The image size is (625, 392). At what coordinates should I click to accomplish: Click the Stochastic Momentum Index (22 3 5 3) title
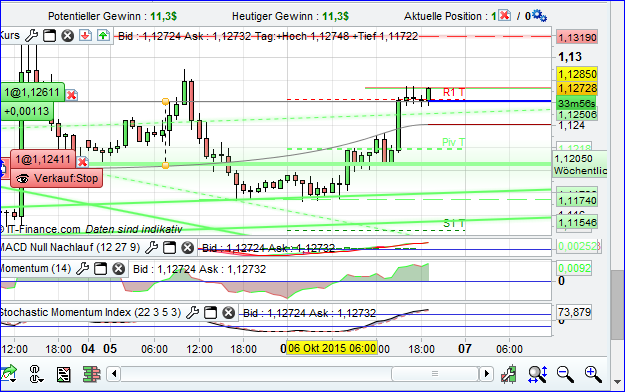tap(91, 312)
